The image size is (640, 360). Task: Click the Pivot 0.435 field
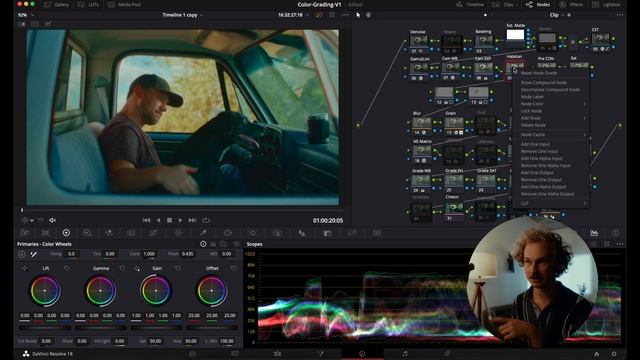pyautogui.click(x=187, y=254)
